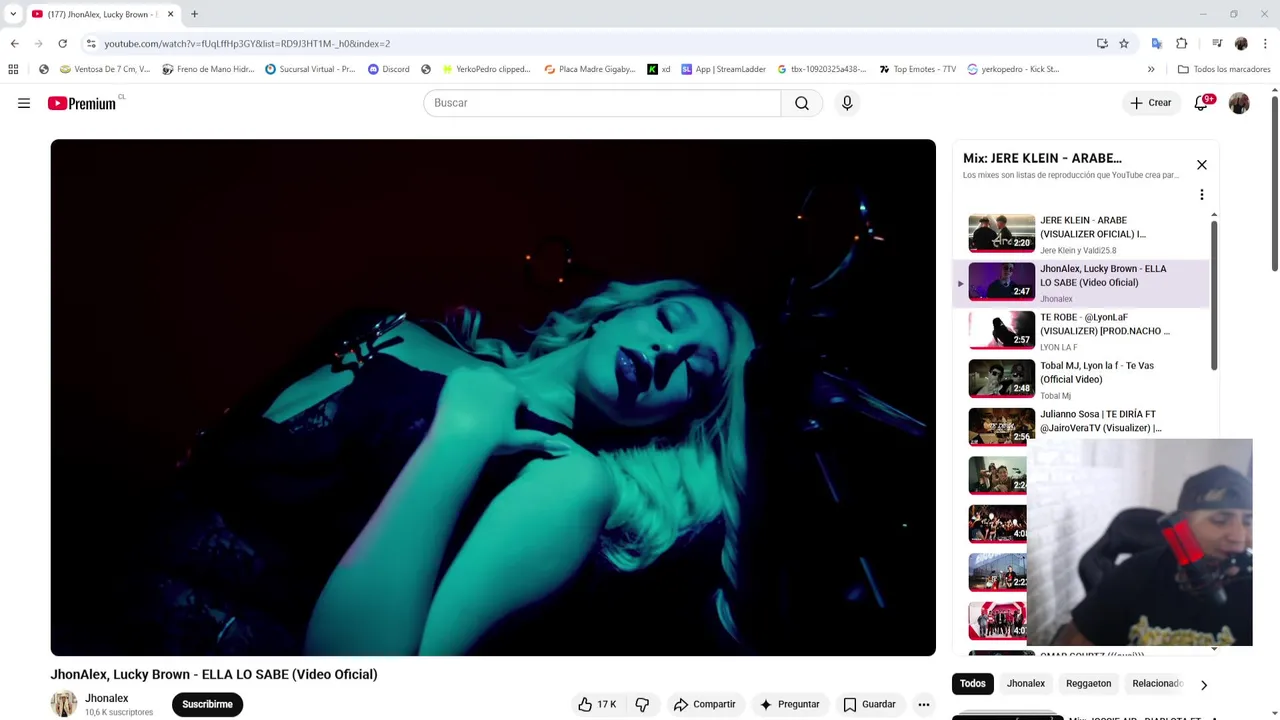Click the Preguntar button

click(789, 704)
